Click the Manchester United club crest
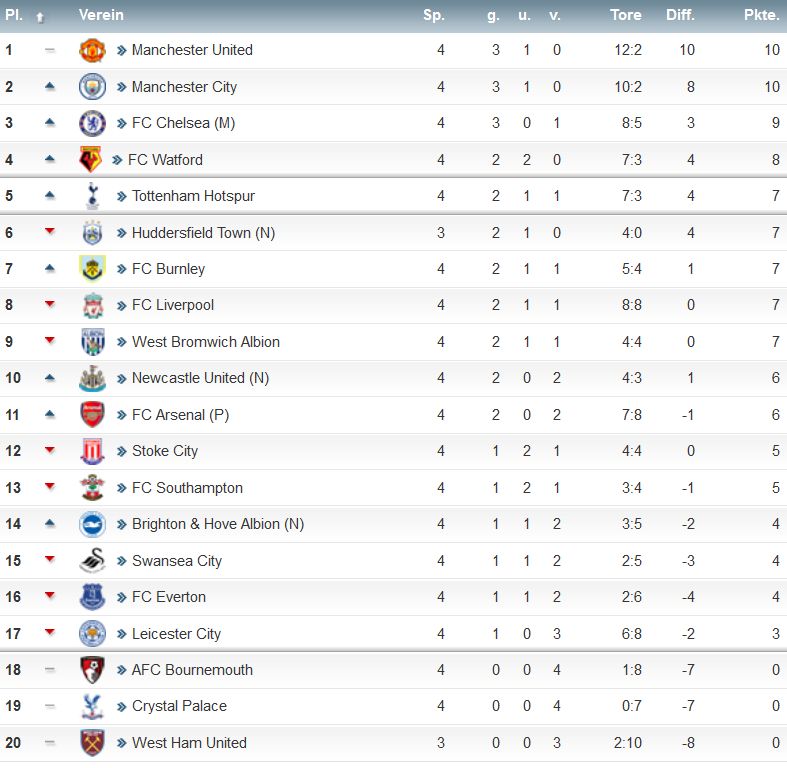787x768 pixels. tap(92, 50)
